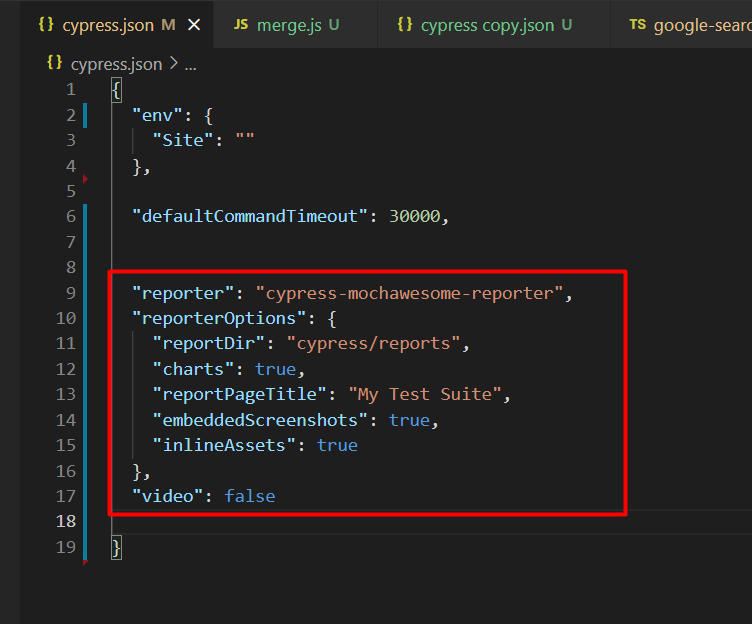
Task: Click the "inlineAssets" key
Action: (224, 445)
